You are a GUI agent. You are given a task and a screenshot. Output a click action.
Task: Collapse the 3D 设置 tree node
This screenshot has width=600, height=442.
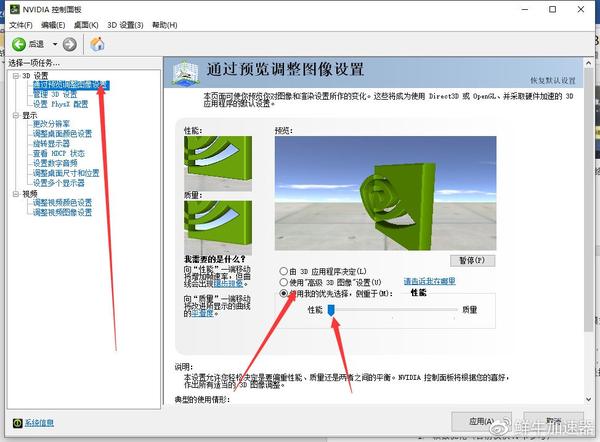[16, 76]
